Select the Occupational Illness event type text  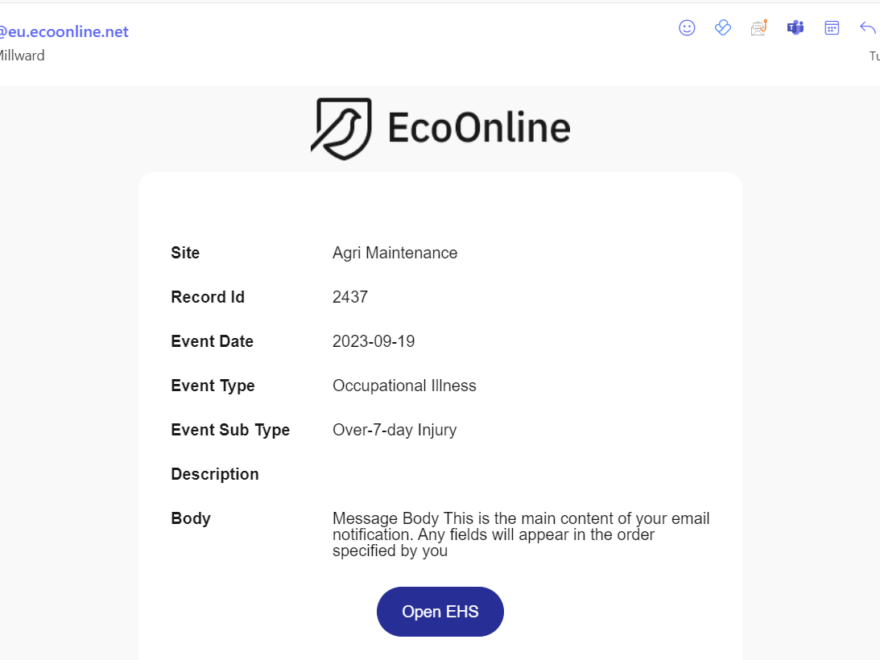point(404,386)
